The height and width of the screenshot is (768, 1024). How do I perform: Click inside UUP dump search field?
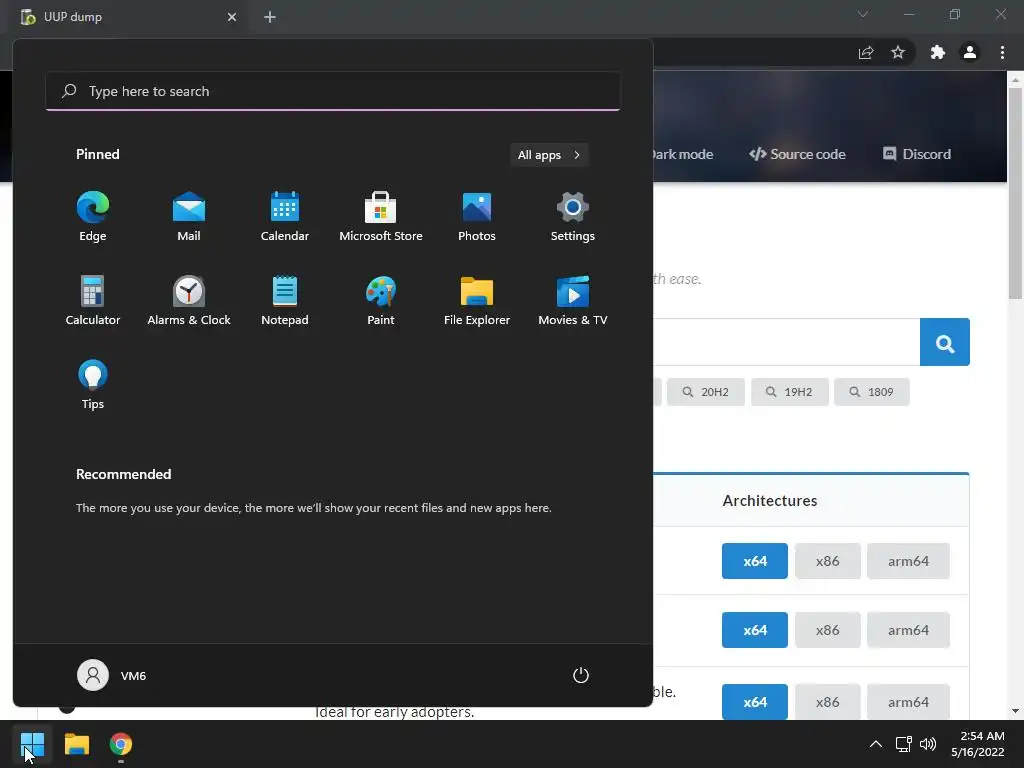(786, 342)
